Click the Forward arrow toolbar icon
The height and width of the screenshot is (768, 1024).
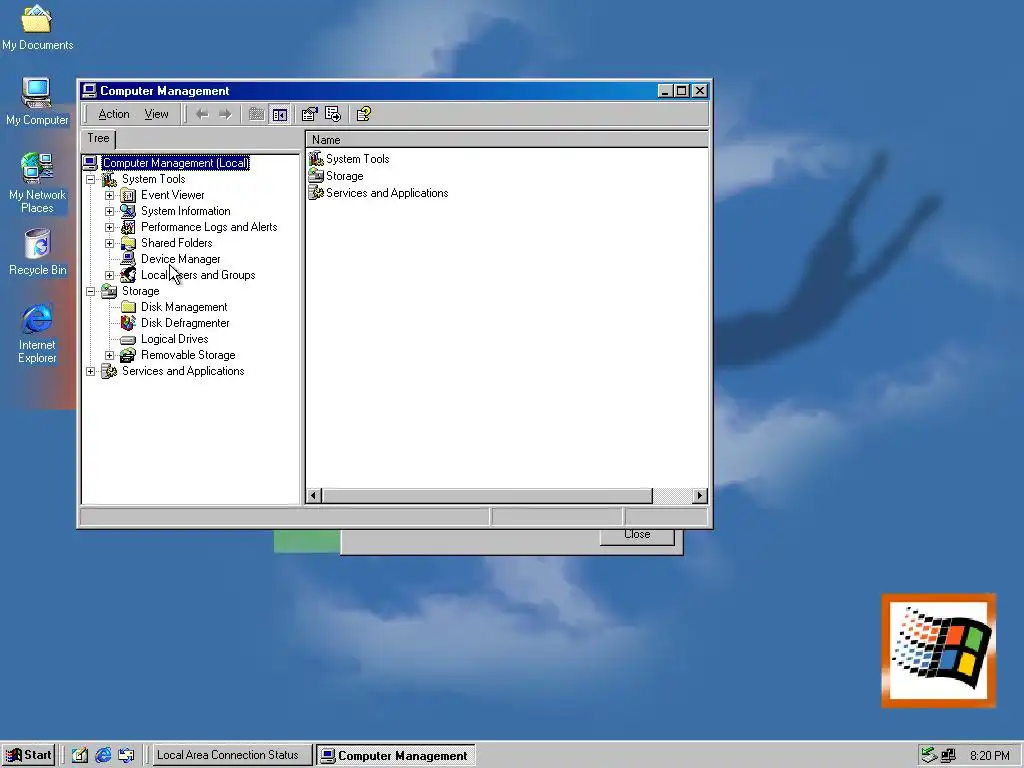pyautogui.click(x=225, y=114)
